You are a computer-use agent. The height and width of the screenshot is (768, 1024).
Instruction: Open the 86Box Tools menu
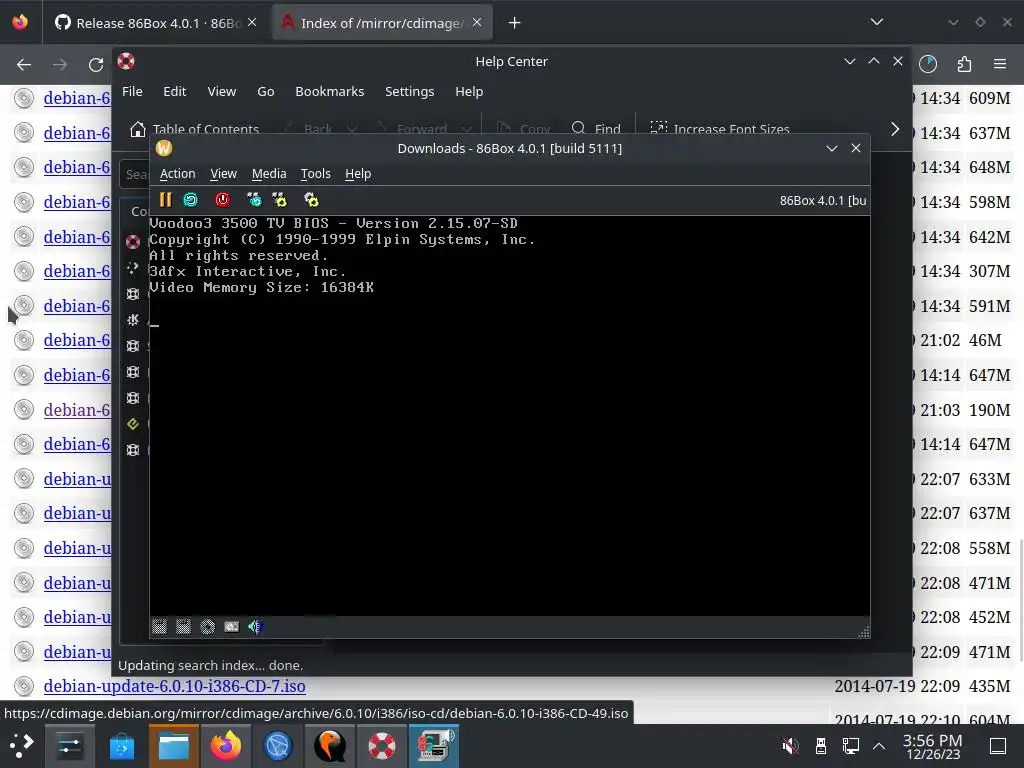315,174
